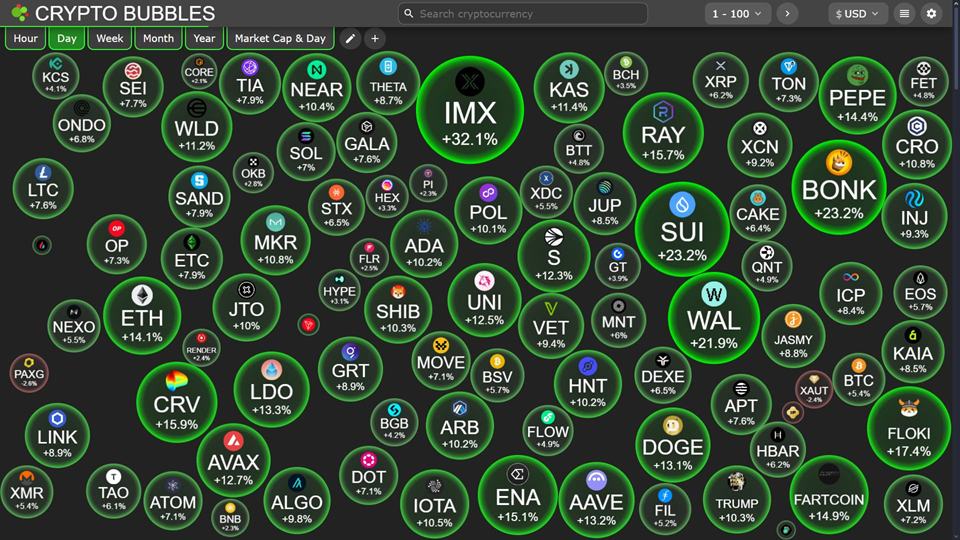Select the Market Cap & Day tab

tap(280, 39)
